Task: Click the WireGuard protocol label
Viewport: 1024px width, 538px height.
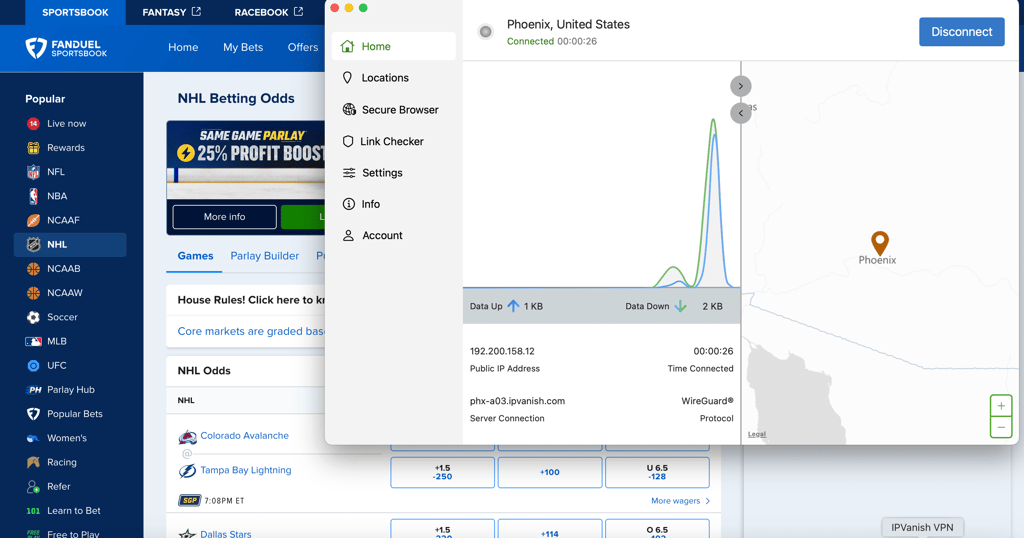Action: [x=707, y=401]
